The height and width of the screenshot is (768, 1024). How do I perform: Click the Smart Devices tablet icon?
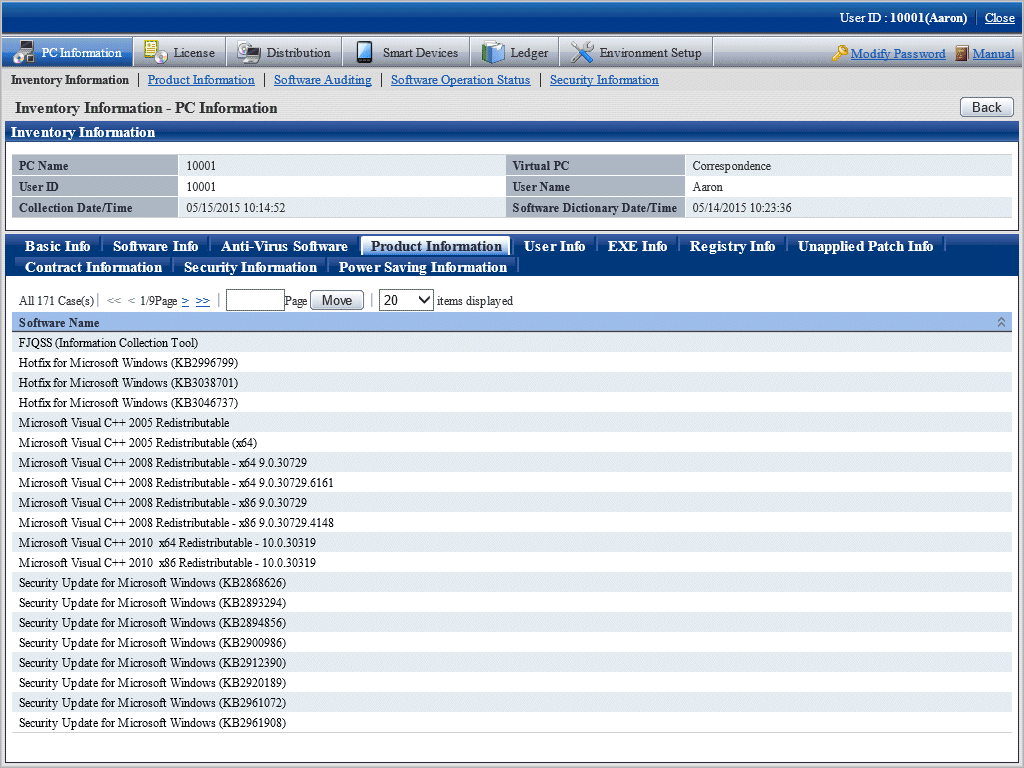(364, 52)
